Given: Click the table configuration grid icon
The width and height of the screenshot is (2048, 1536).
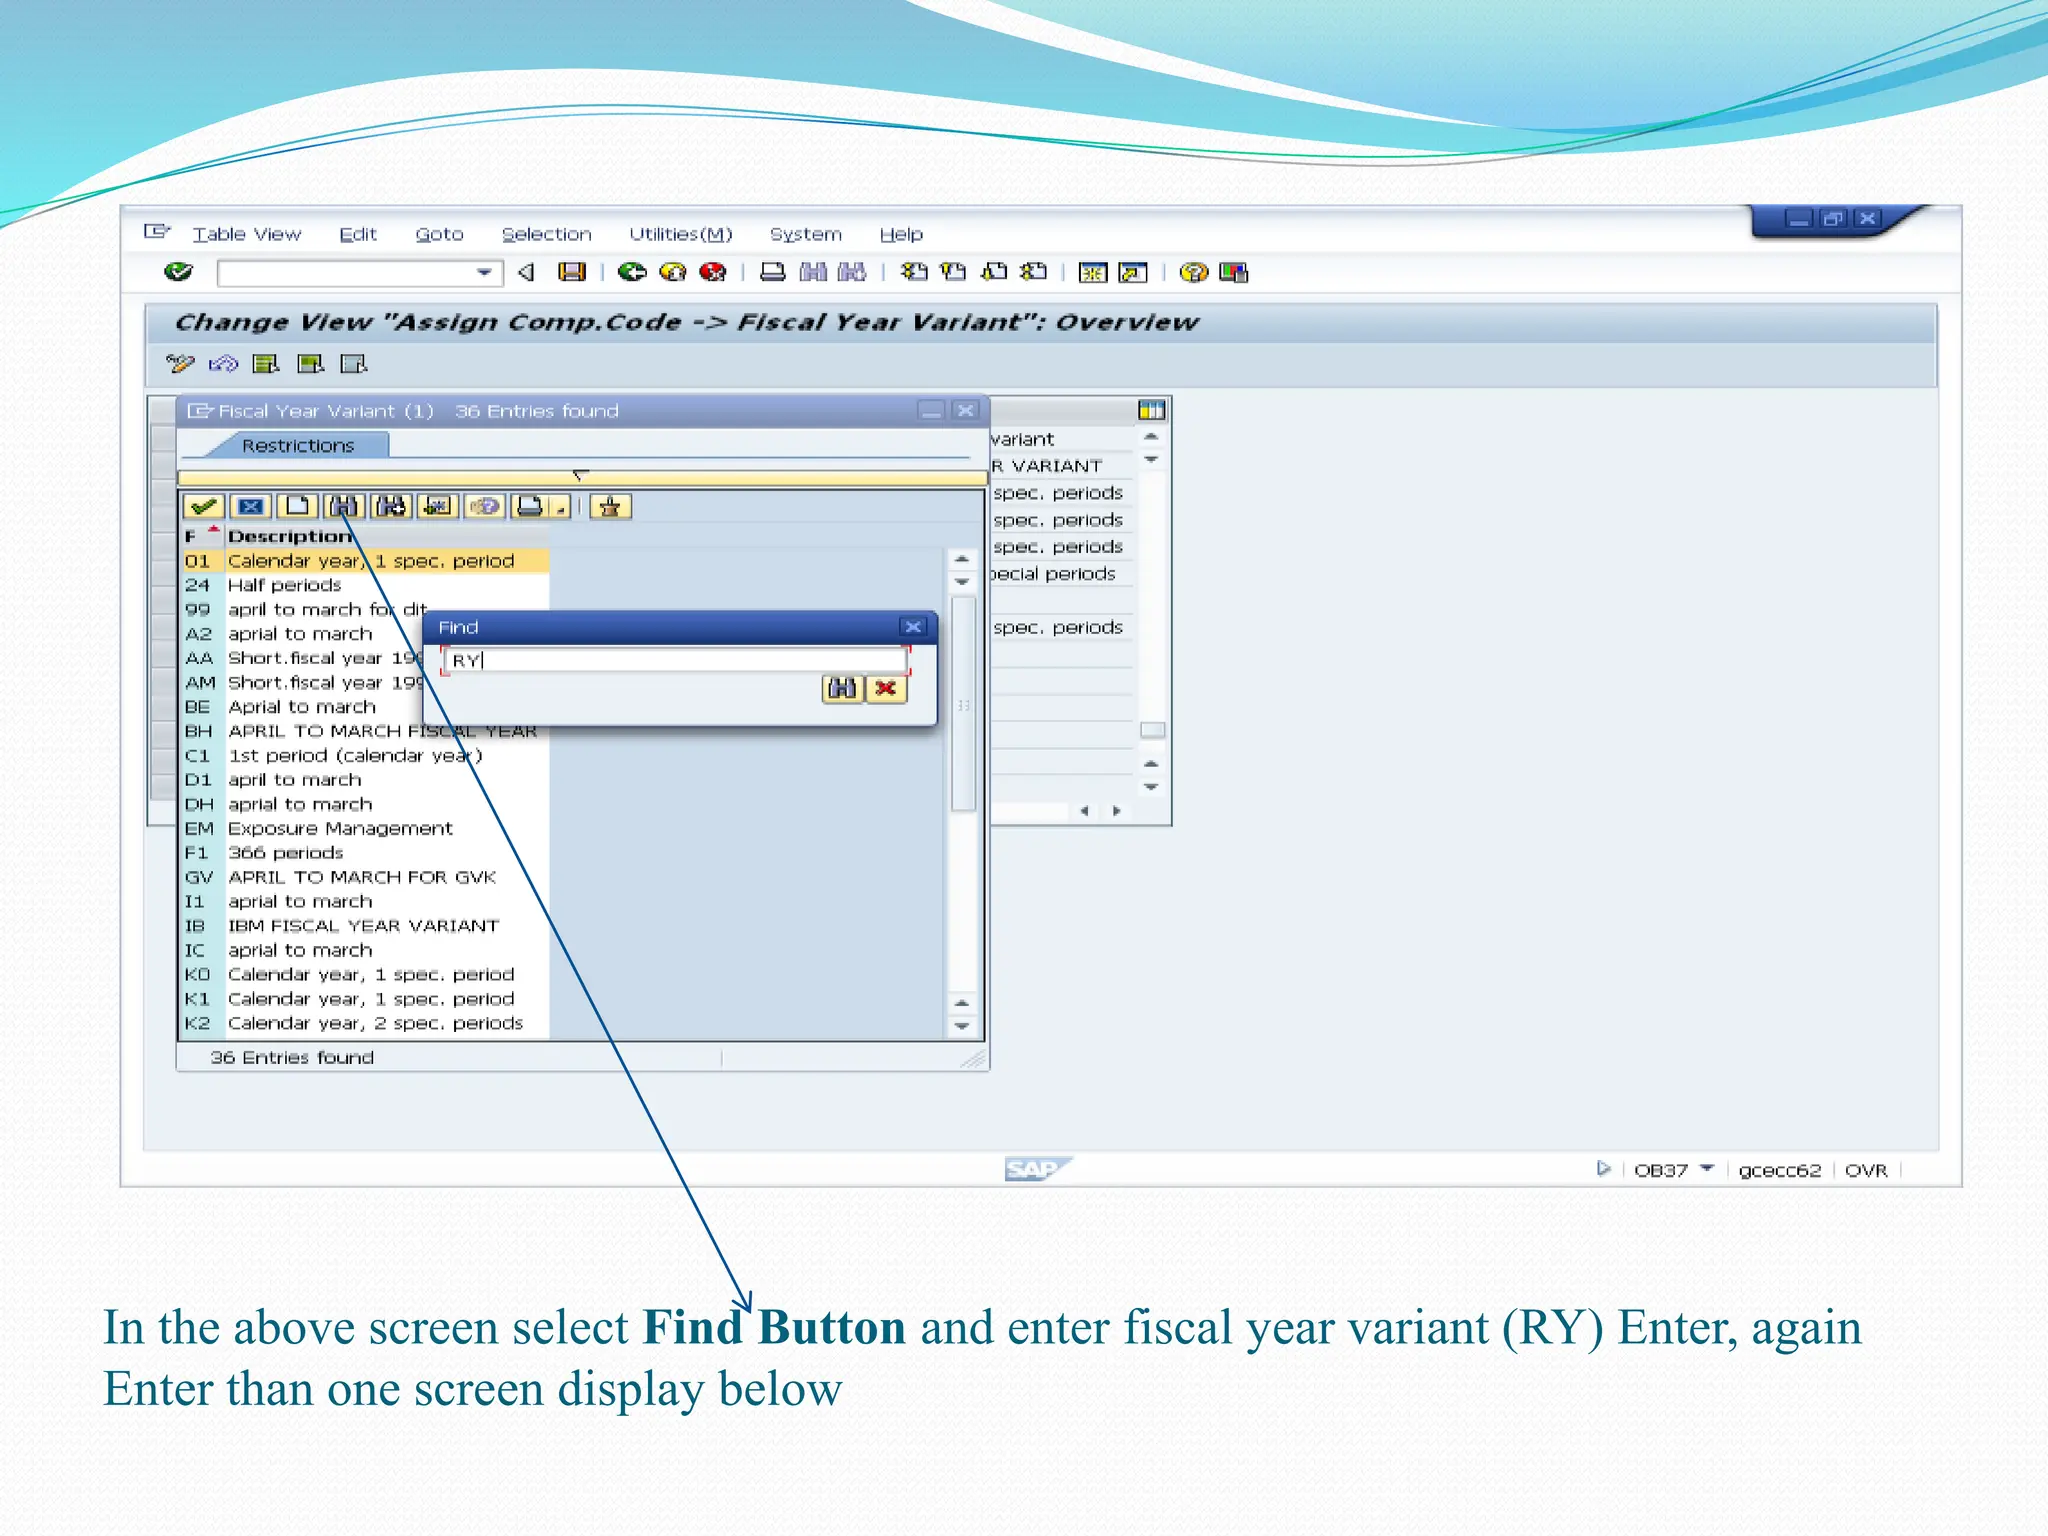Looking at the screenshot, I should (x=1152, y=410).
